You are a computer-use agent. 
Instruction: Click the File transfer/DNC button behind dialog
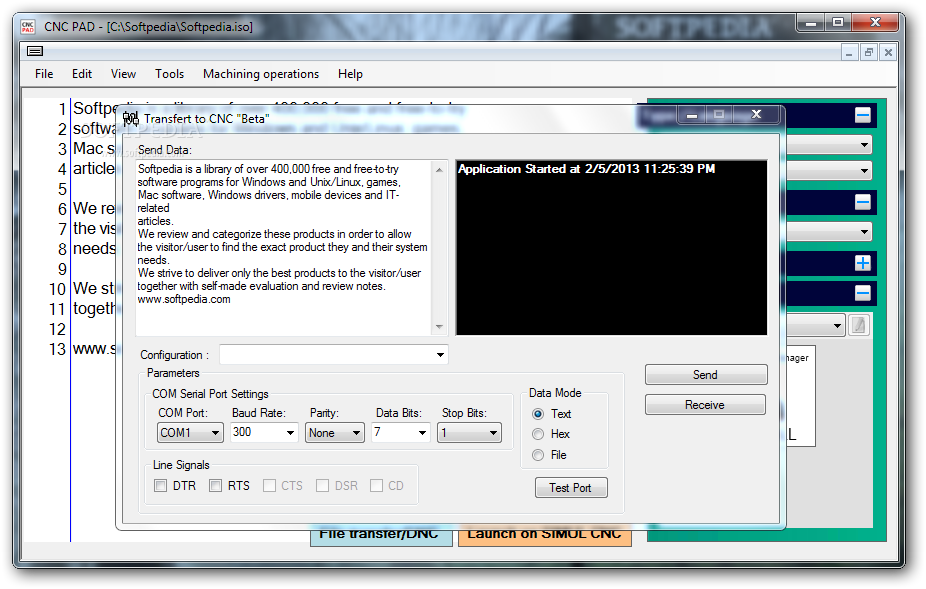381,535
